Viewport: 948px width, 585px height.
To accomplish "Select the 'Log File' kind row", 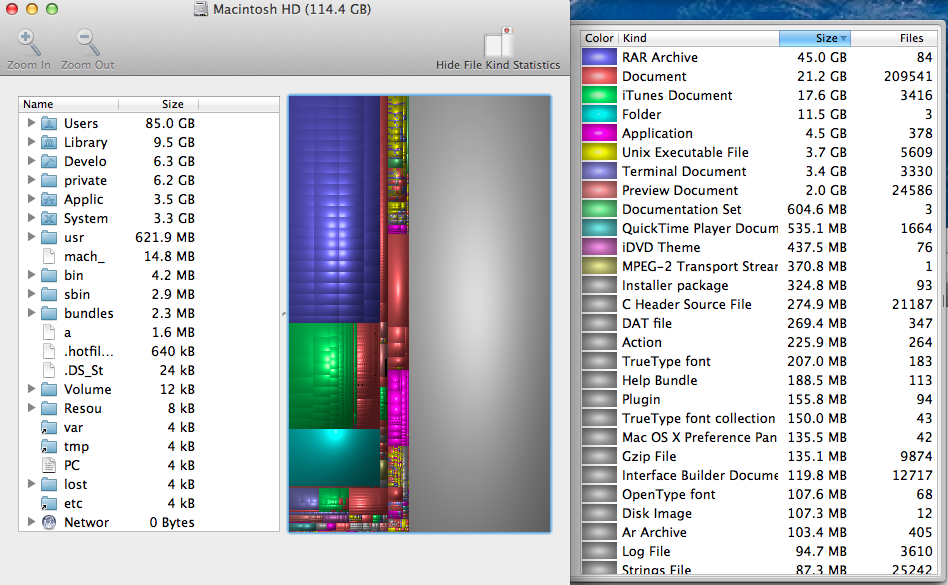I will pyautogui.click(x=759, y=551).
